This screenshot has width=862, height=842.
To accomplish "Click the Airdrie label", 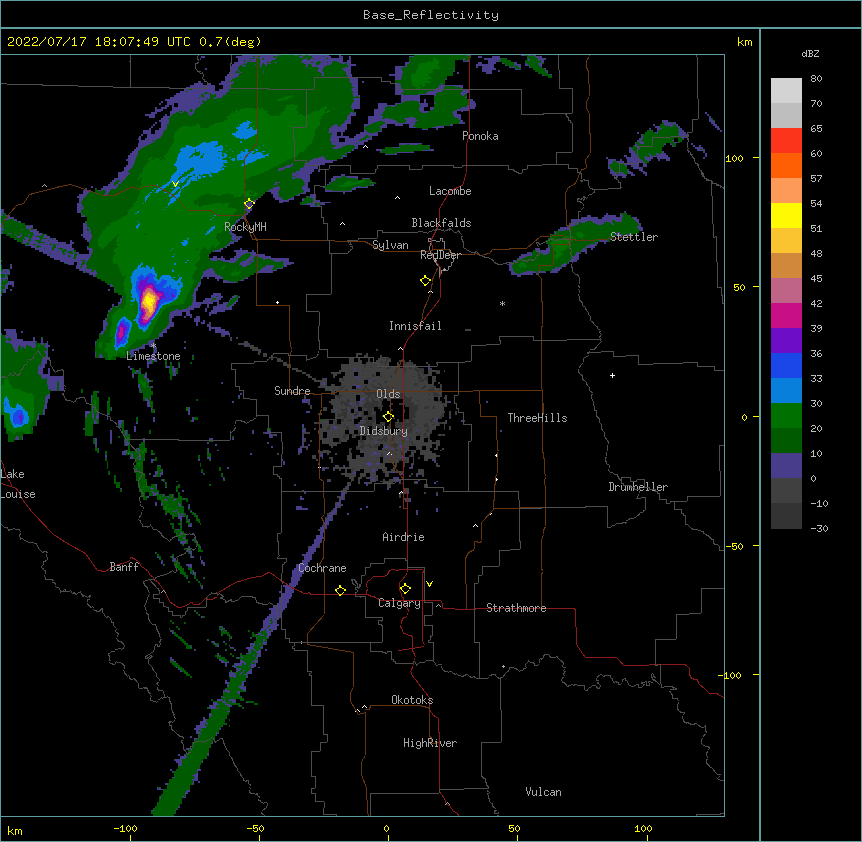I will (403, 537).
